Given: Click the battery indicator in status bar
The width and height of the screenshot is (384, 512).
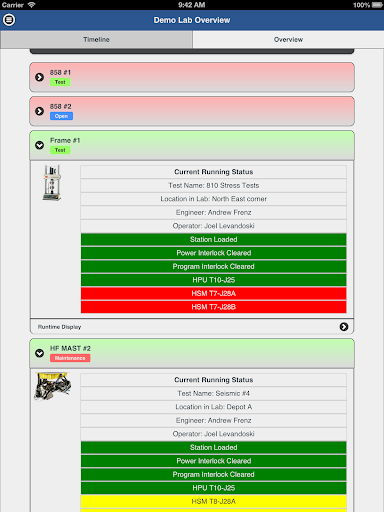Looking at the screenshot, I should 377,5.
